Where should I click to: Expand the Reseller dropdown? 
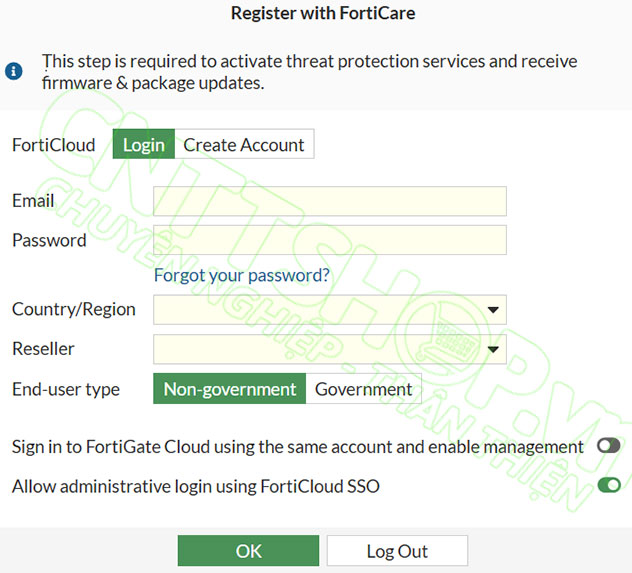click(330, 349)
